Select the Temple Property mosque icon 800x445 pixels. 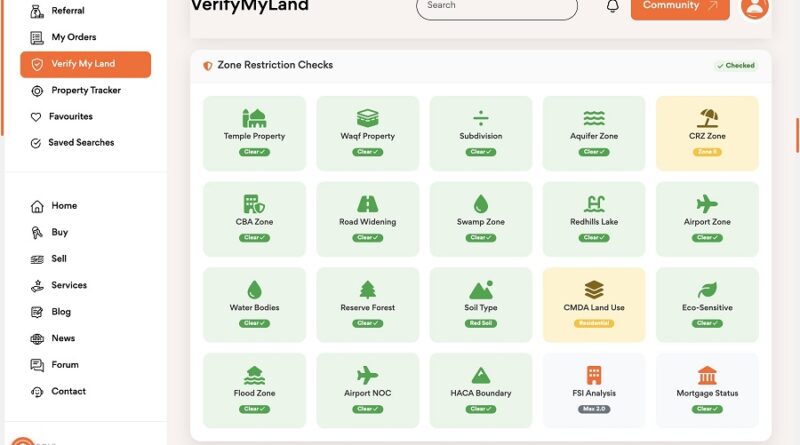pos(254,118)
